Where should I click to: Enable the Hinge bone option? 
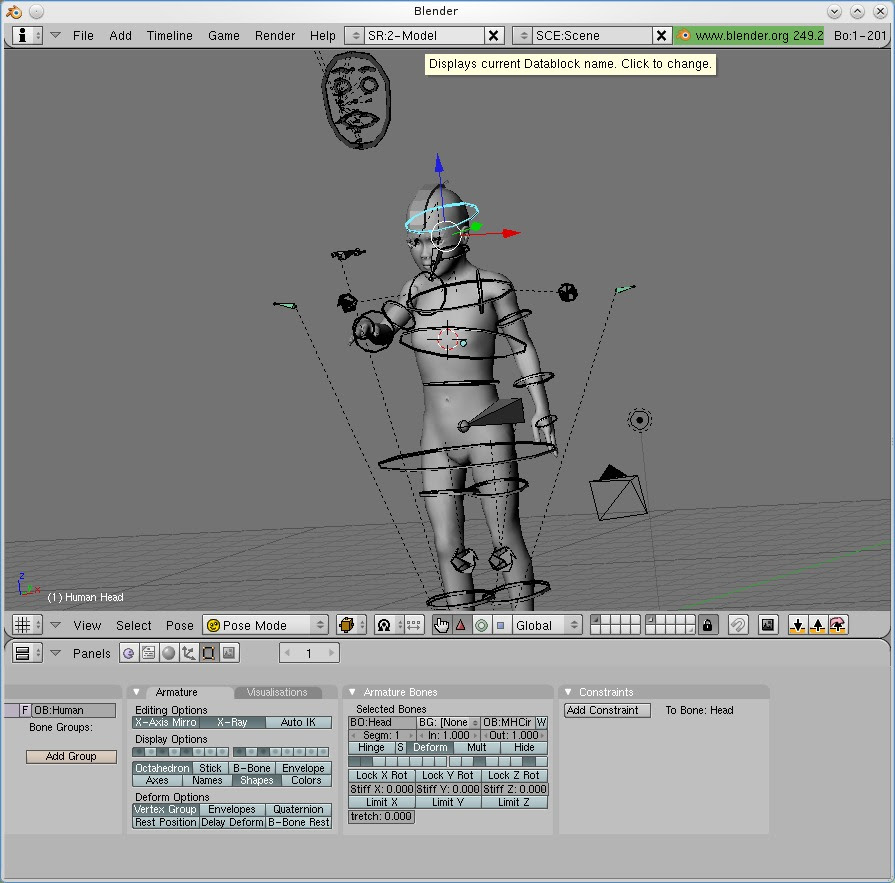pyautogui.click(x=372, y=748)
